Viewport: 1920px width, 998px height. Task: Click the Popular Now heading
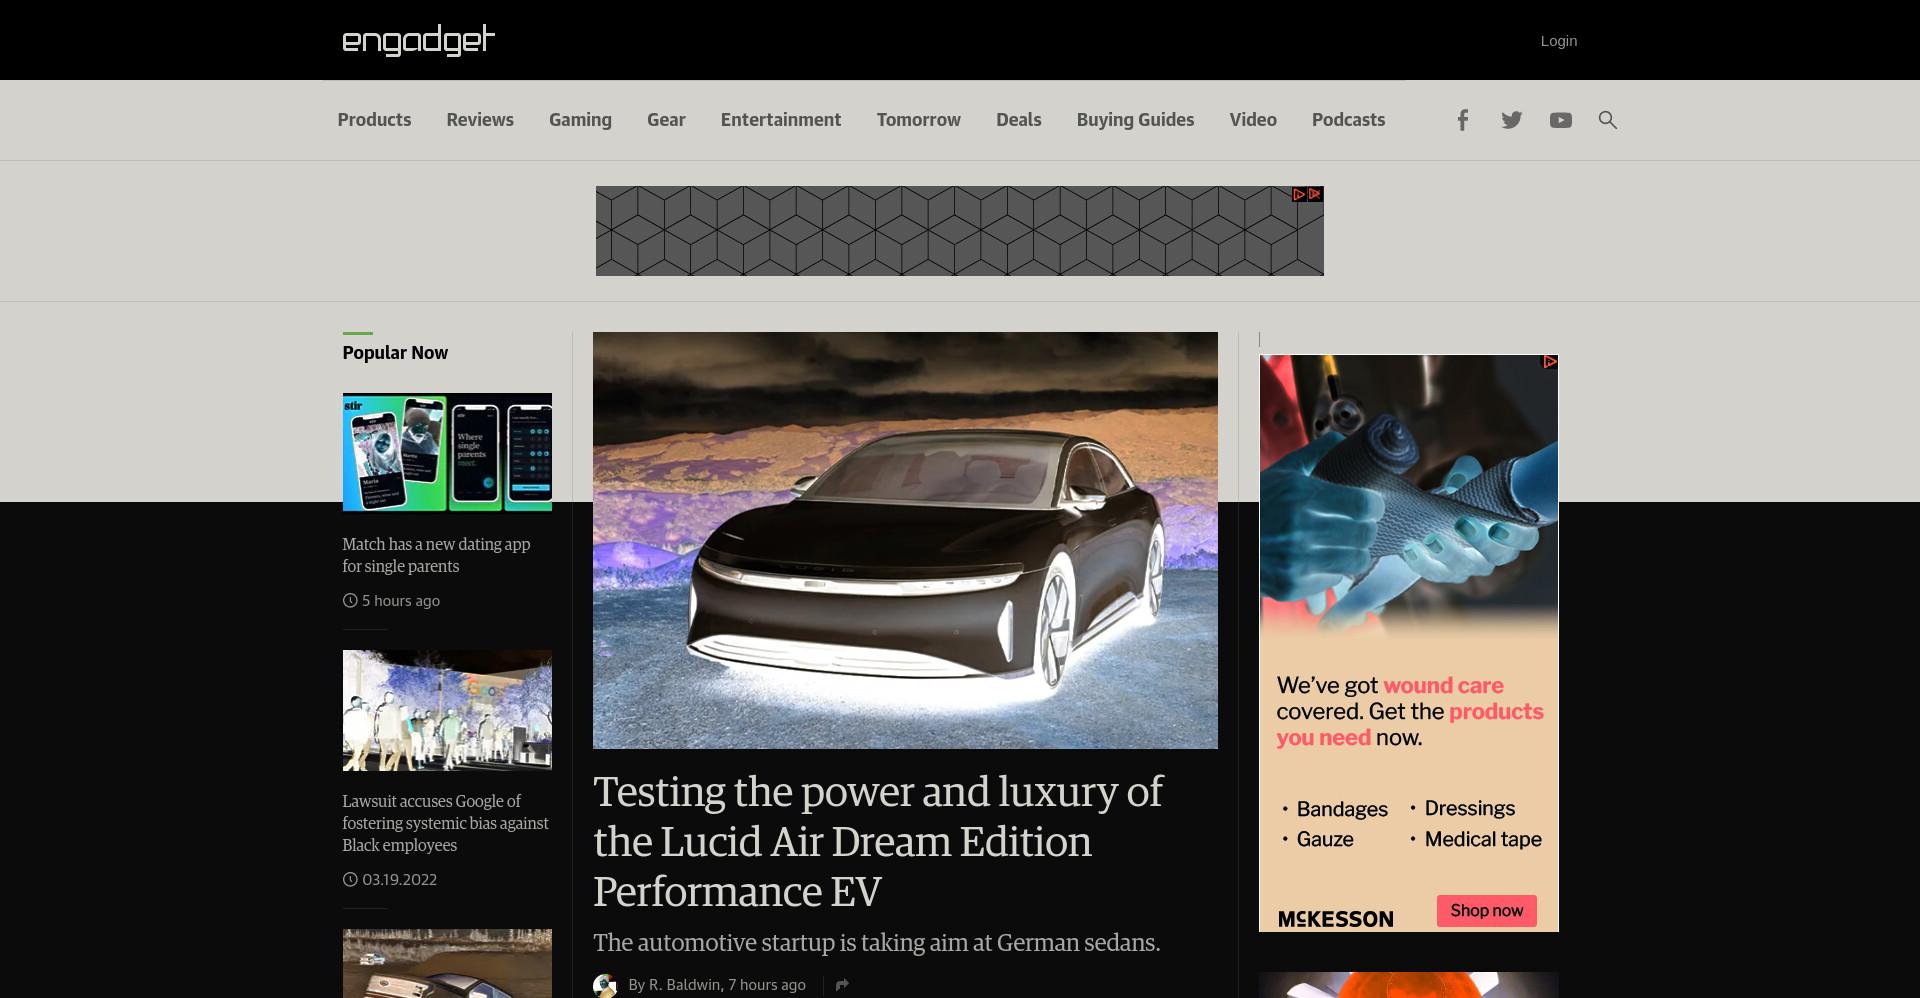pos(395,353)
